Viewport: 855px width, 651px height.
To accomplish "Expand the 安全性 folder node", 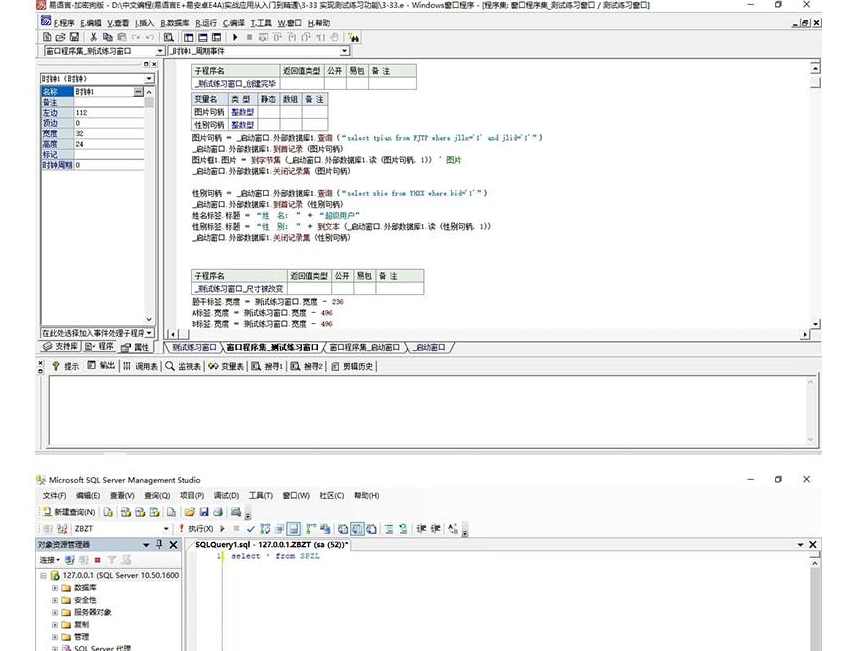I will click(x=55, y=600).
